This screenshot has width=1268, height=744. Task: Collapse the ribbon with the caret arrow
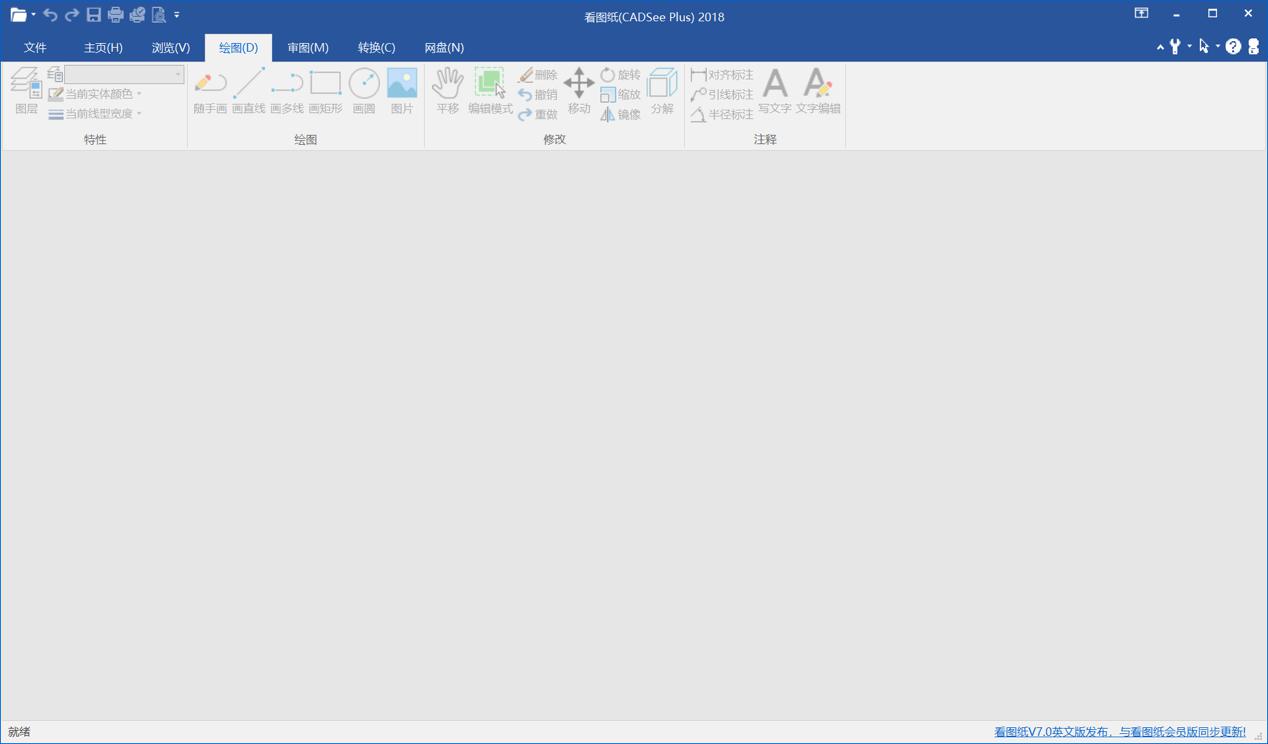1160,47
